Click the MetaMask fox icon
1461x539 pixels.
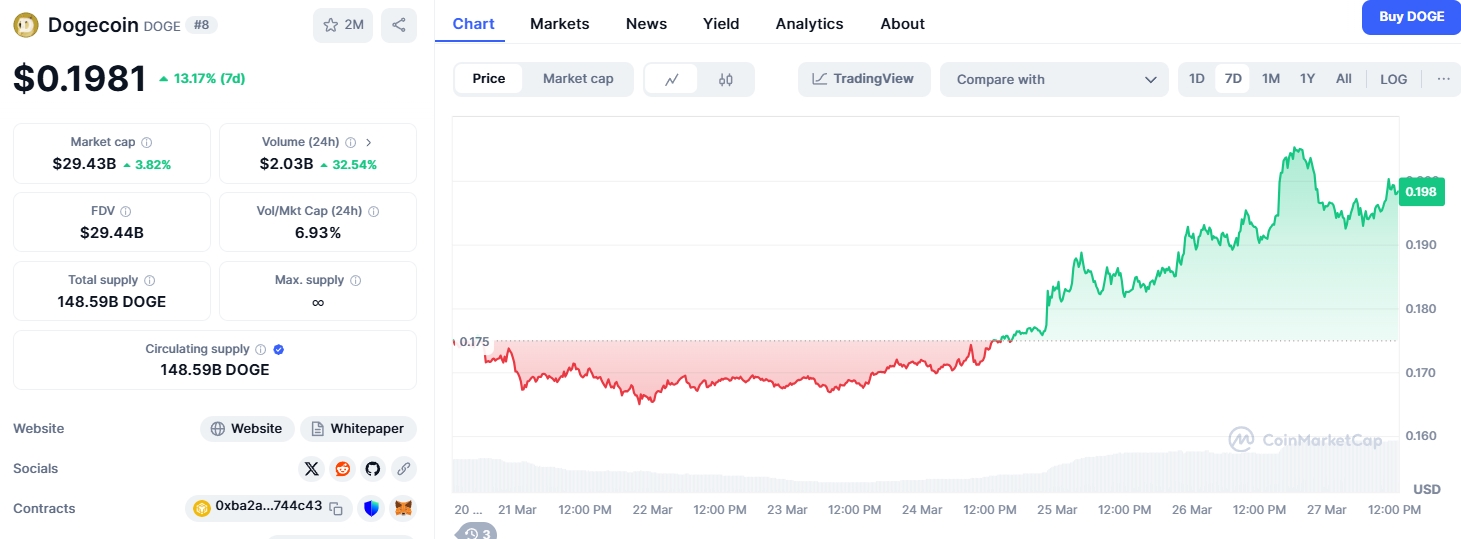pyautogui.click(x=403, y=508)
